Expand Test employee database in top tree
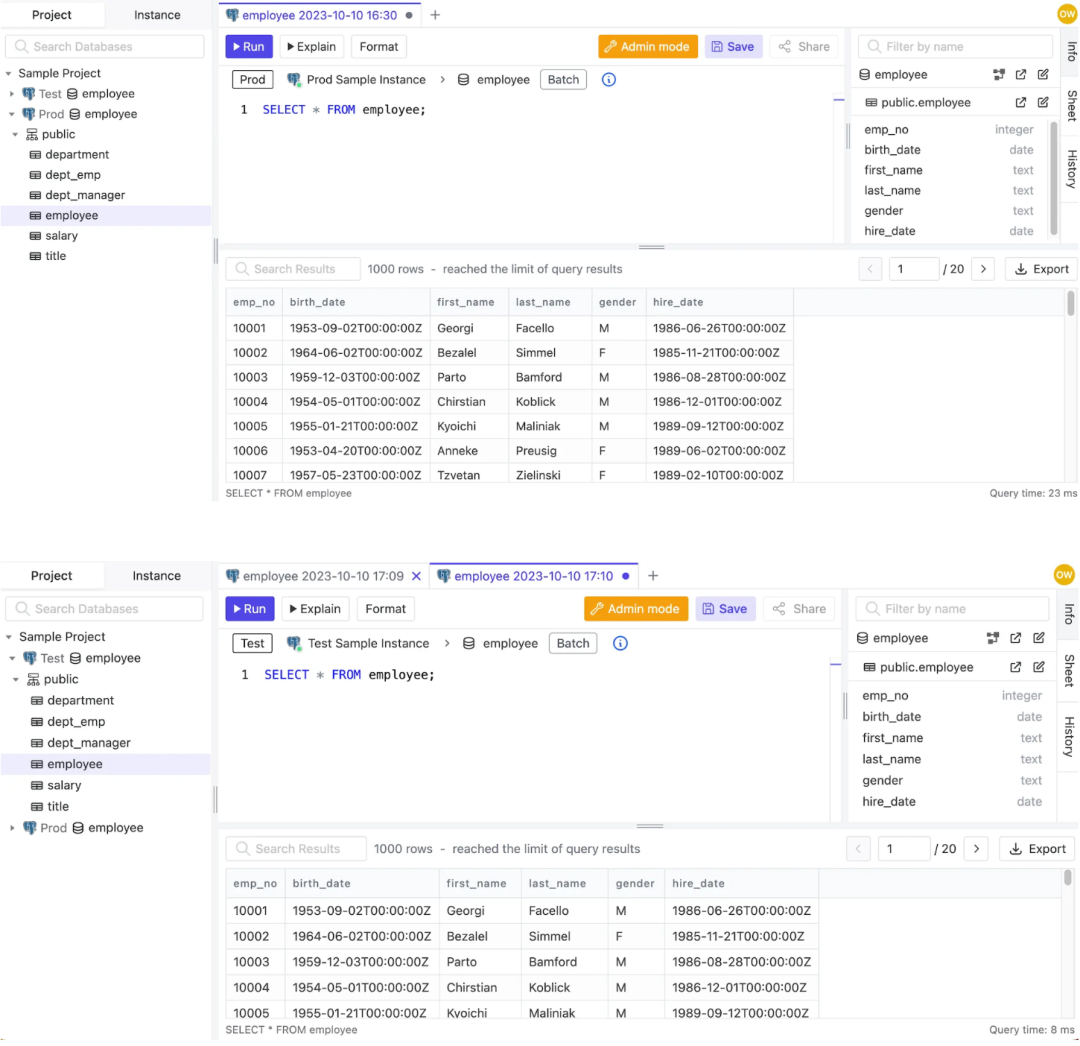1080x1046 pixels. point(11,94)
